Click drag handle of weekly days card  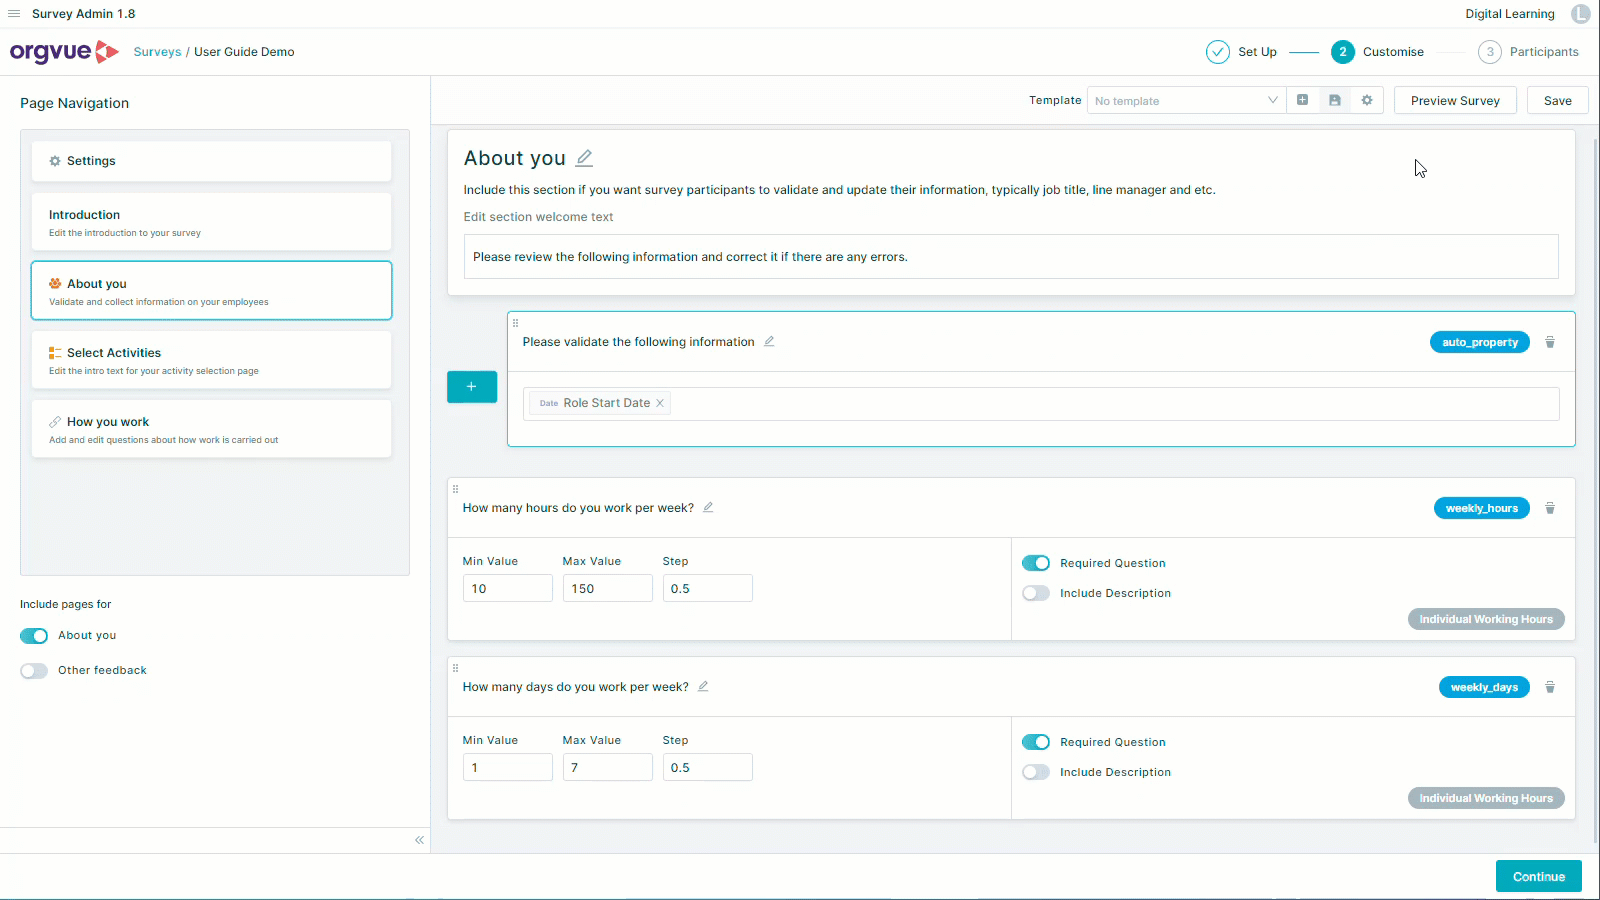click(x=455, y=668)
